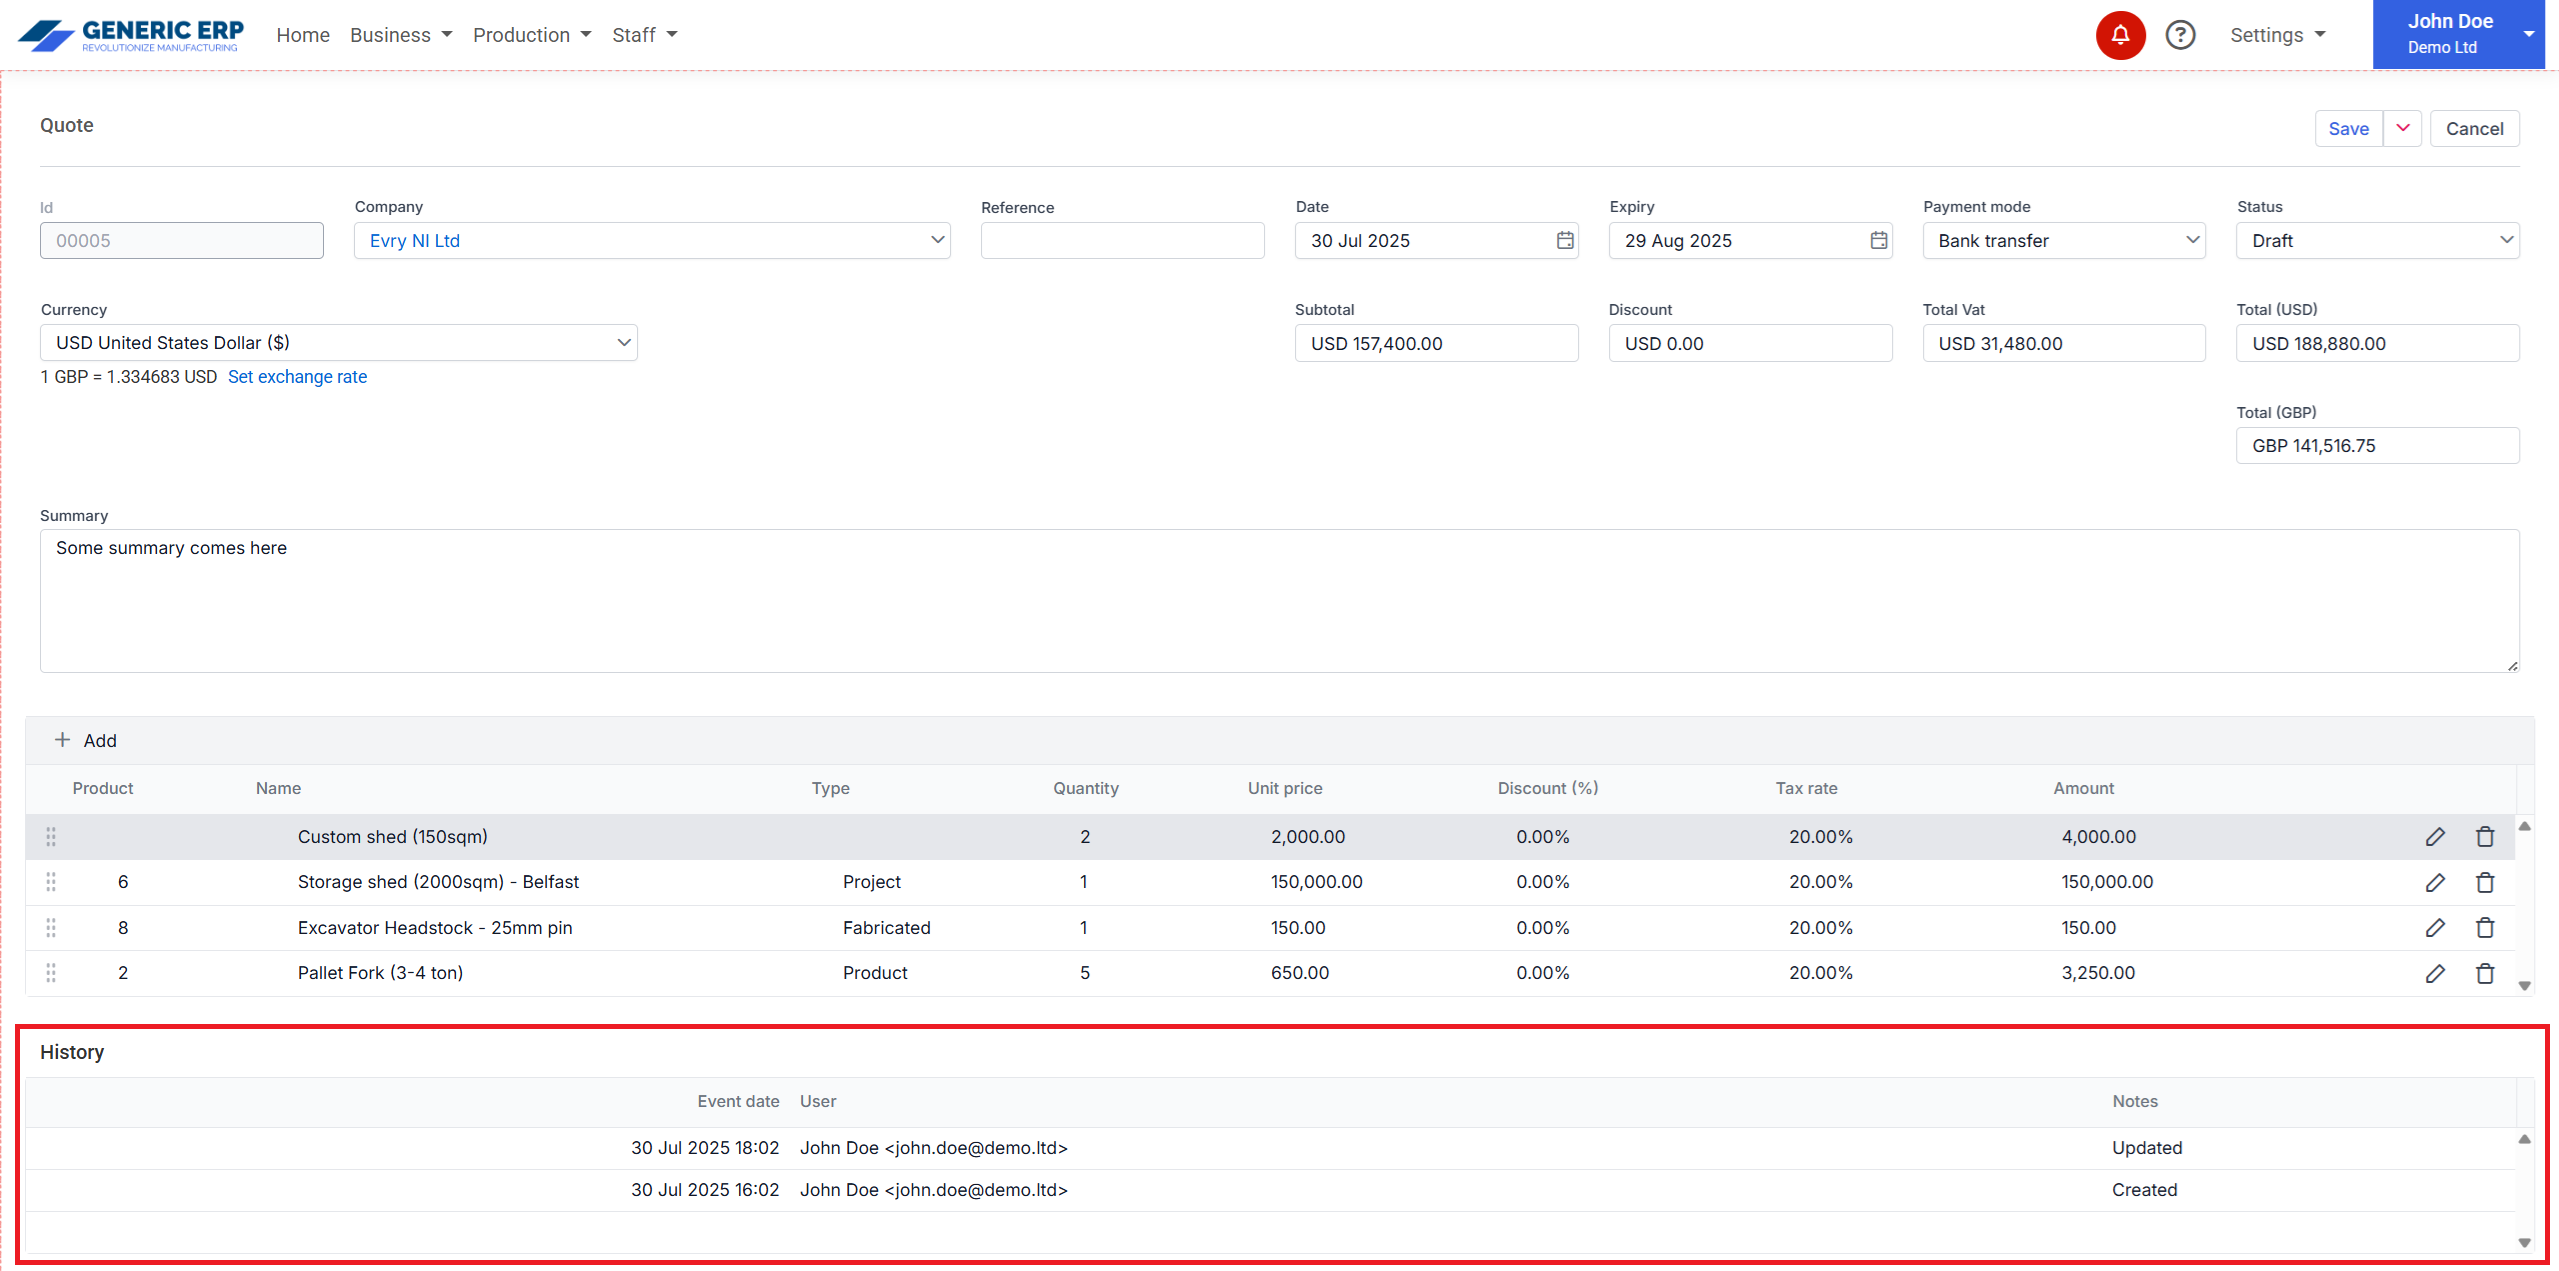This screenshot has width=2559, height=1271.
Task: Click into the Reference input field
Action: click(1122, 241)
